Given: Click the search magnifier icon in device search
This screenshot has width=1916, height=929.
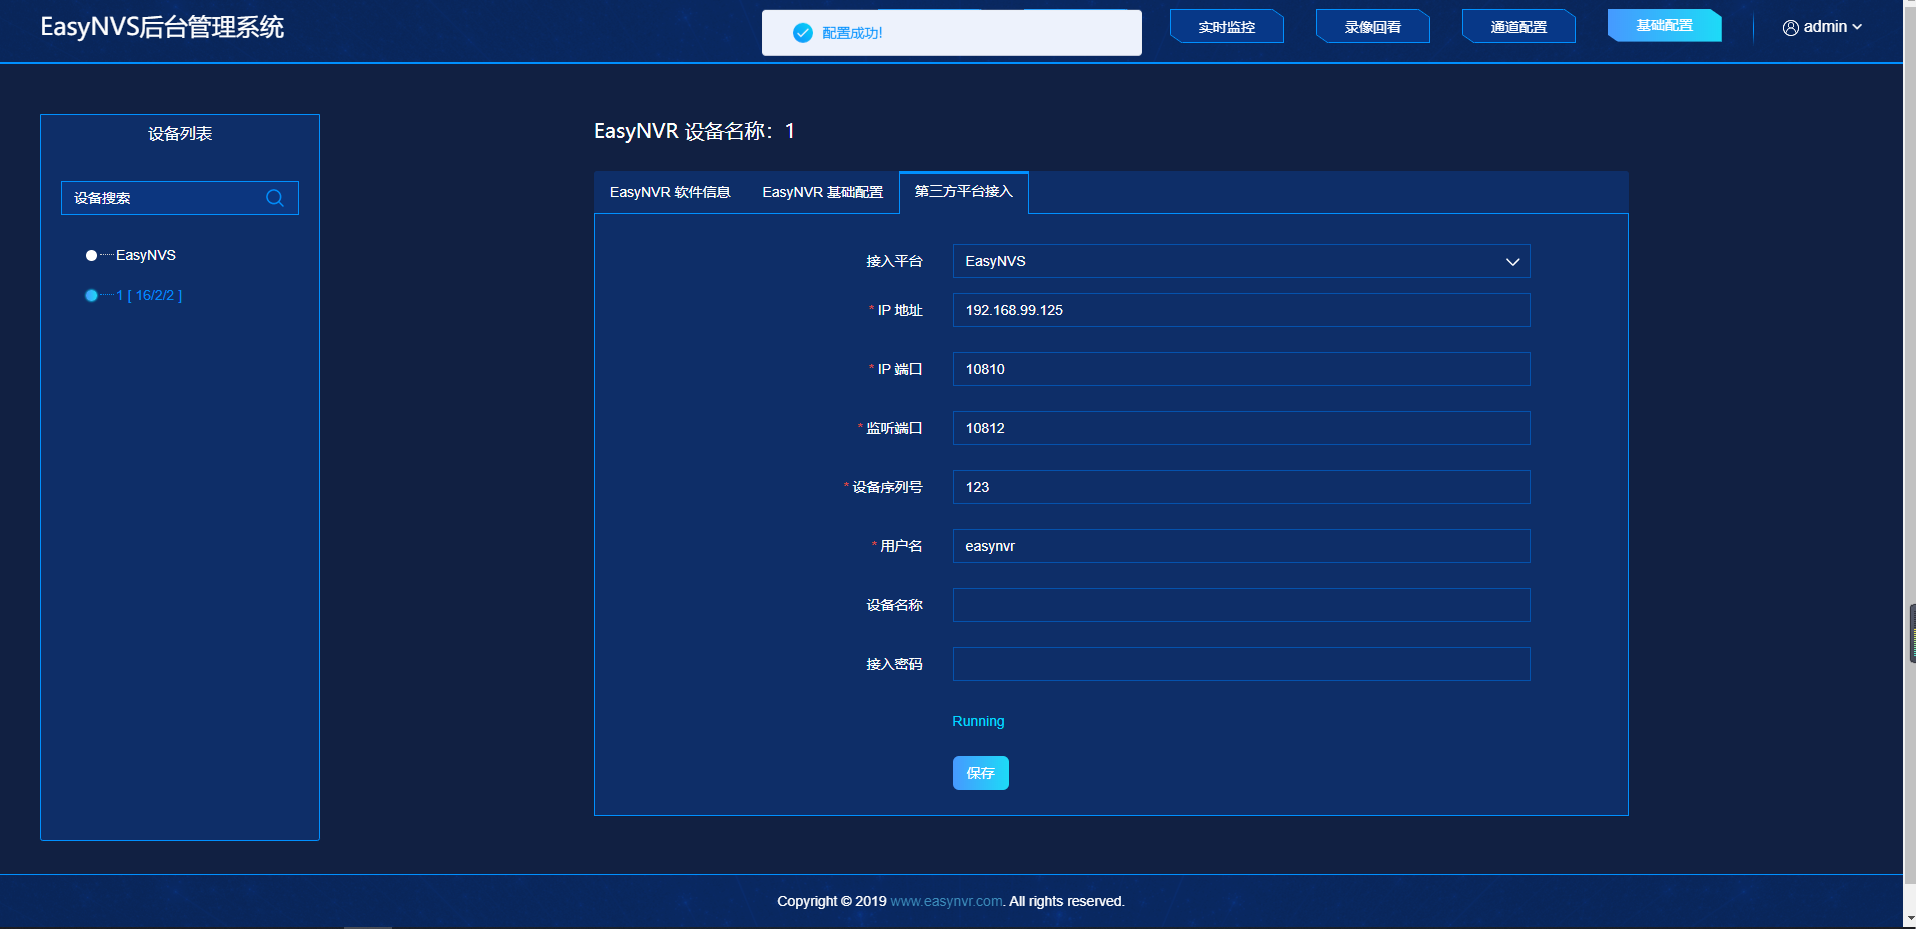Looking at the screenshot, I should click(x=275, y=198).
